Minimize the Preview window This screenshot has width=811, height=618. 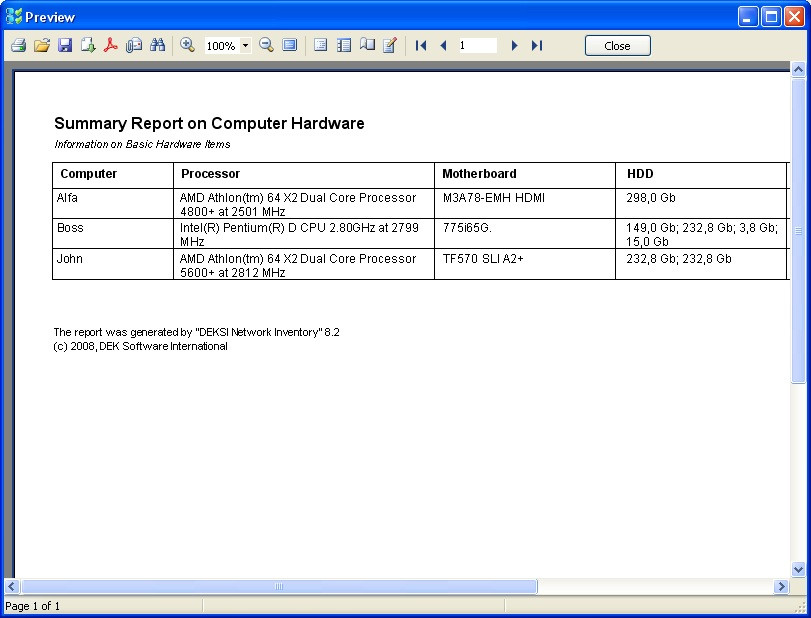coord(747,17)
